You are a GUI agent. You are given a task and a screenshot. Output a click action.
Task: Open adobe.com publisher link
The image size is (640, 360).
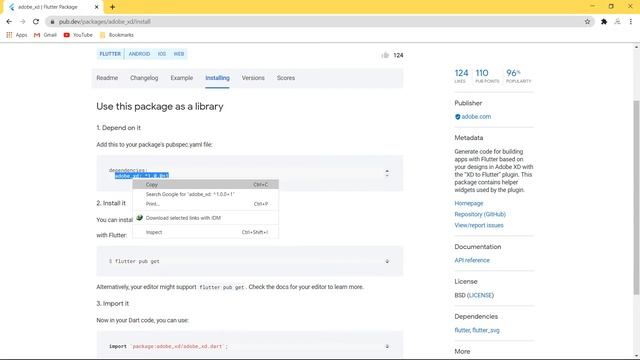476,117
